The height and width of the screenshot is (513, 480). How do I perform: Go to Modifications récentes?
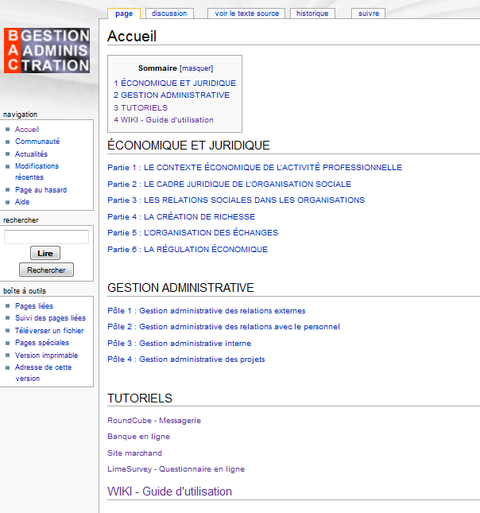pos(37,171)
